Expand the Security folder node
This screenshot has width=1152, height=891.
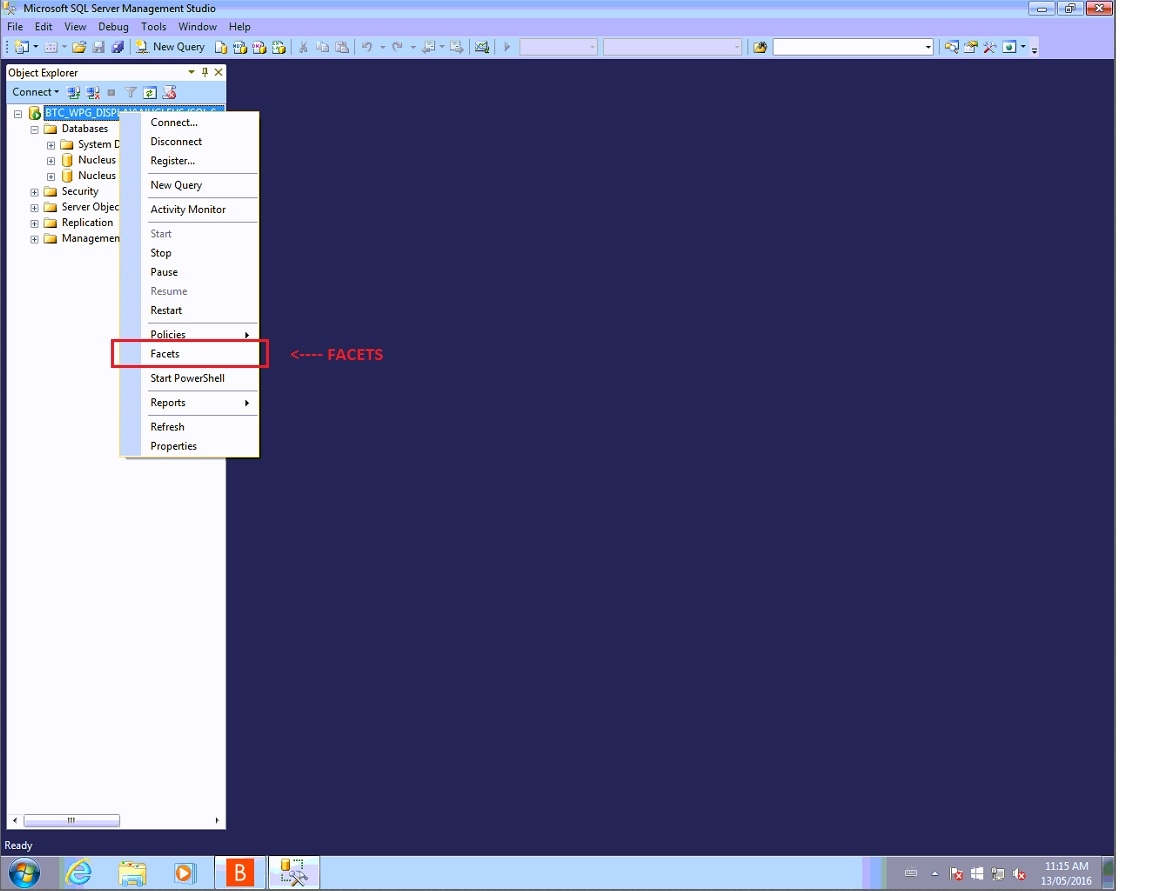(x=34, y=192)
